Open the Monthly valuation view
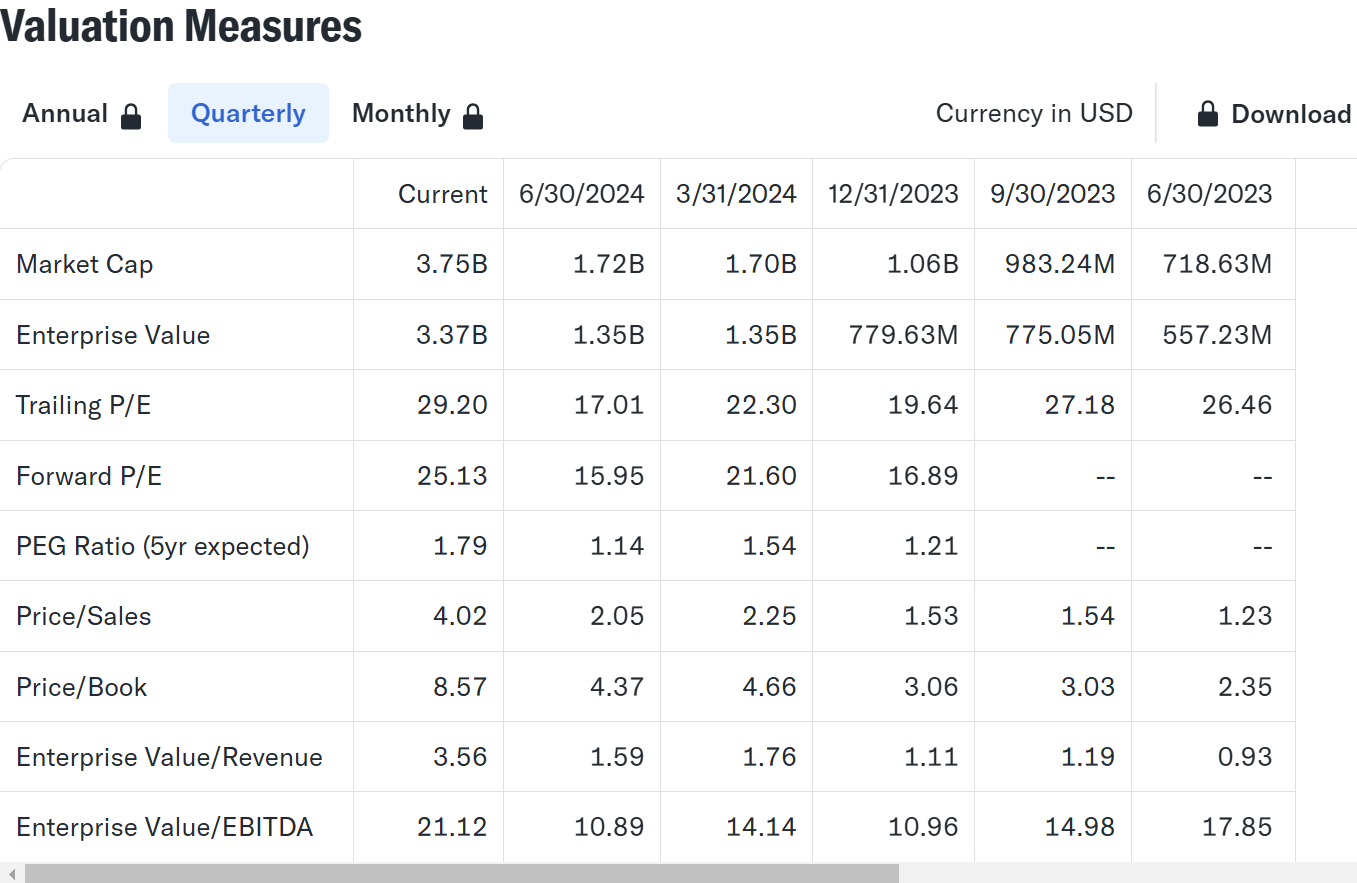Image resolution: width=1357 pixels, height=883 pixels. [401, 113]
